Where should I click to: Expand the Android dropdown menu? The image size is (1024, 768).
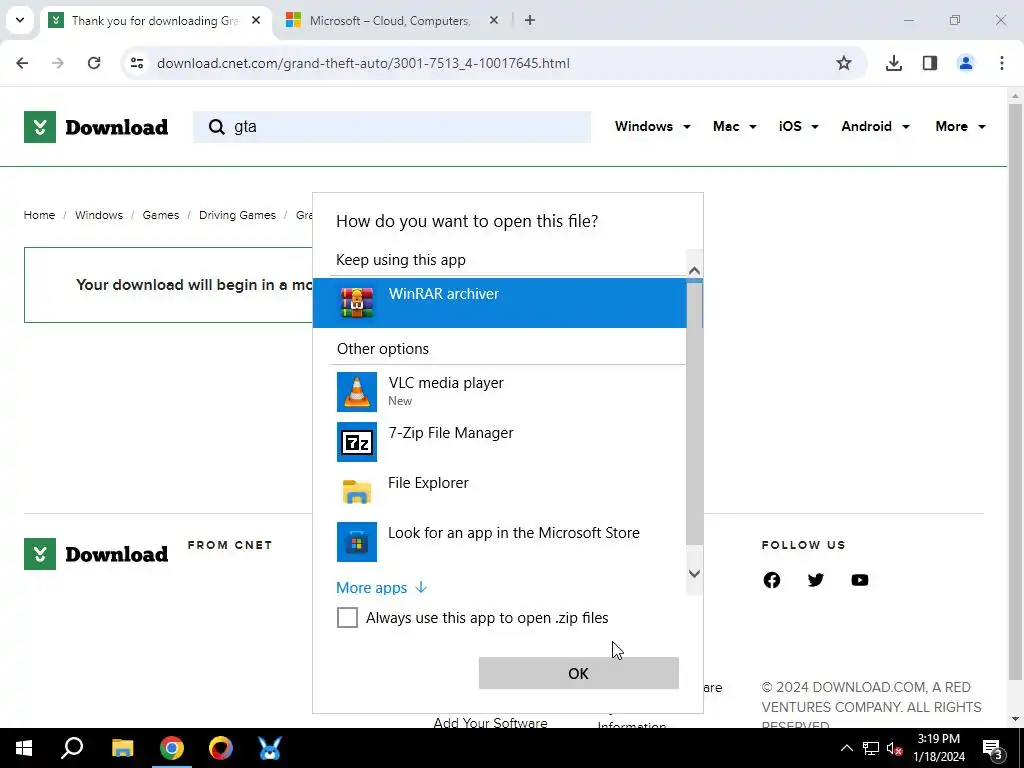(875, 127)
